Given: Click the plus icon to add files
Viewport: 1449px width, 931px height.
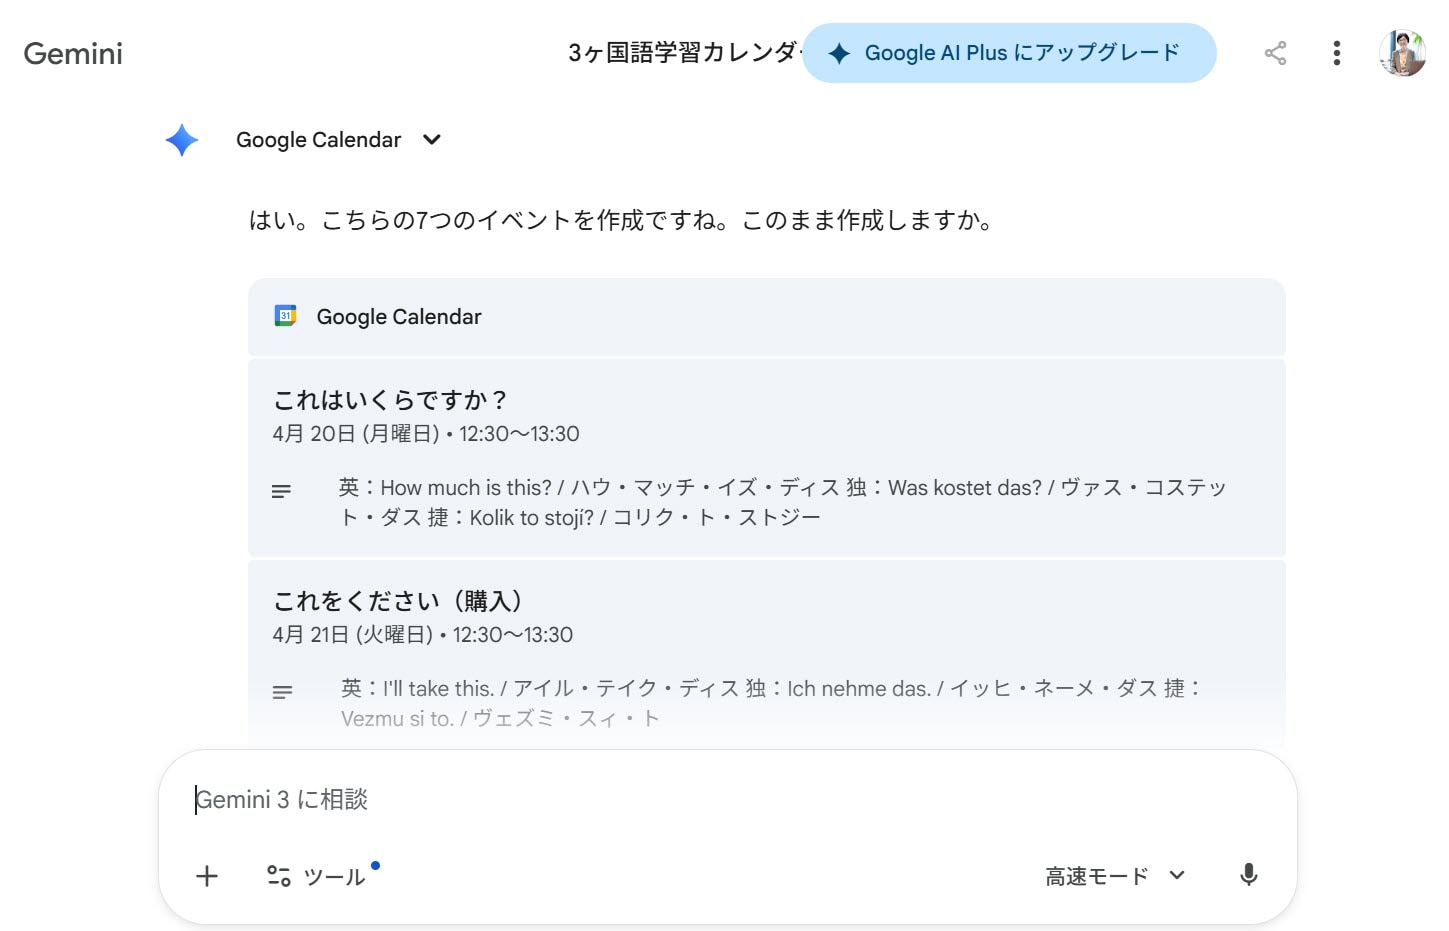Looking at the screenshot, I should click(207, 876).
